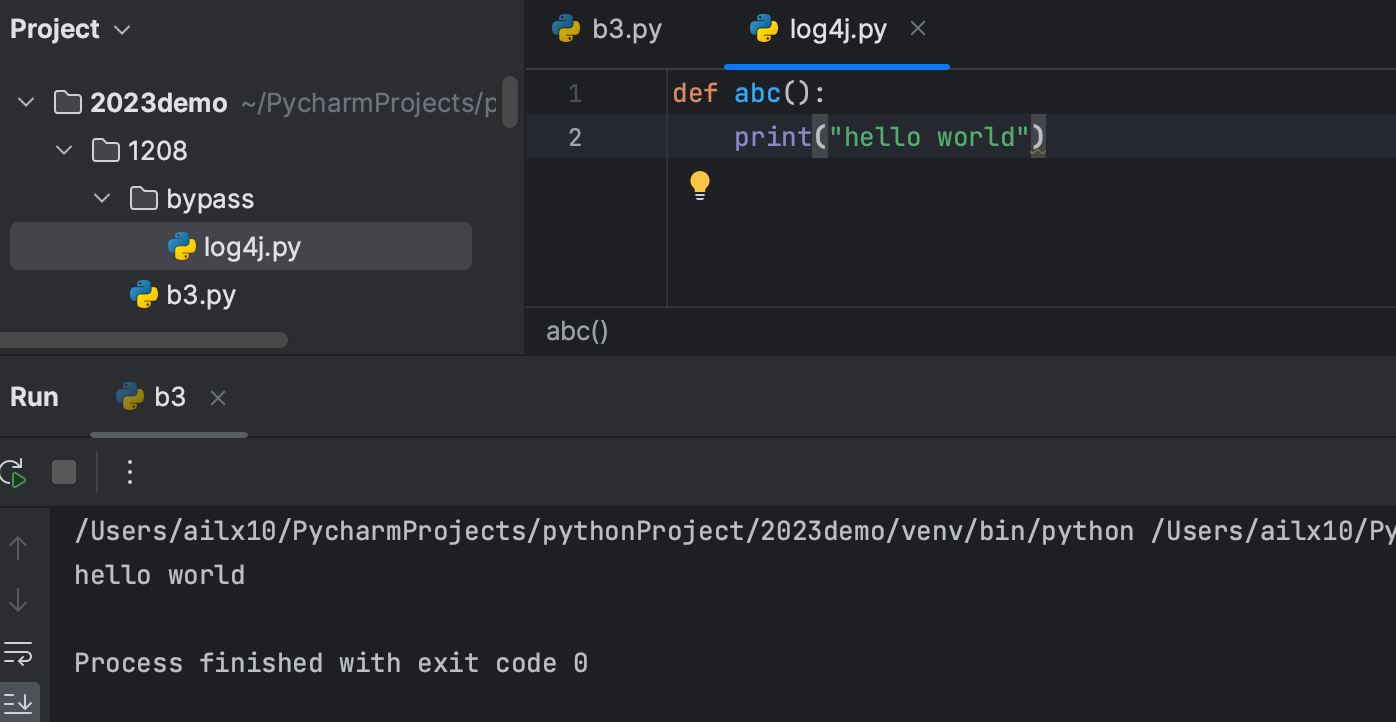Select the b3 run configuration tab

(x=151, y=397)
